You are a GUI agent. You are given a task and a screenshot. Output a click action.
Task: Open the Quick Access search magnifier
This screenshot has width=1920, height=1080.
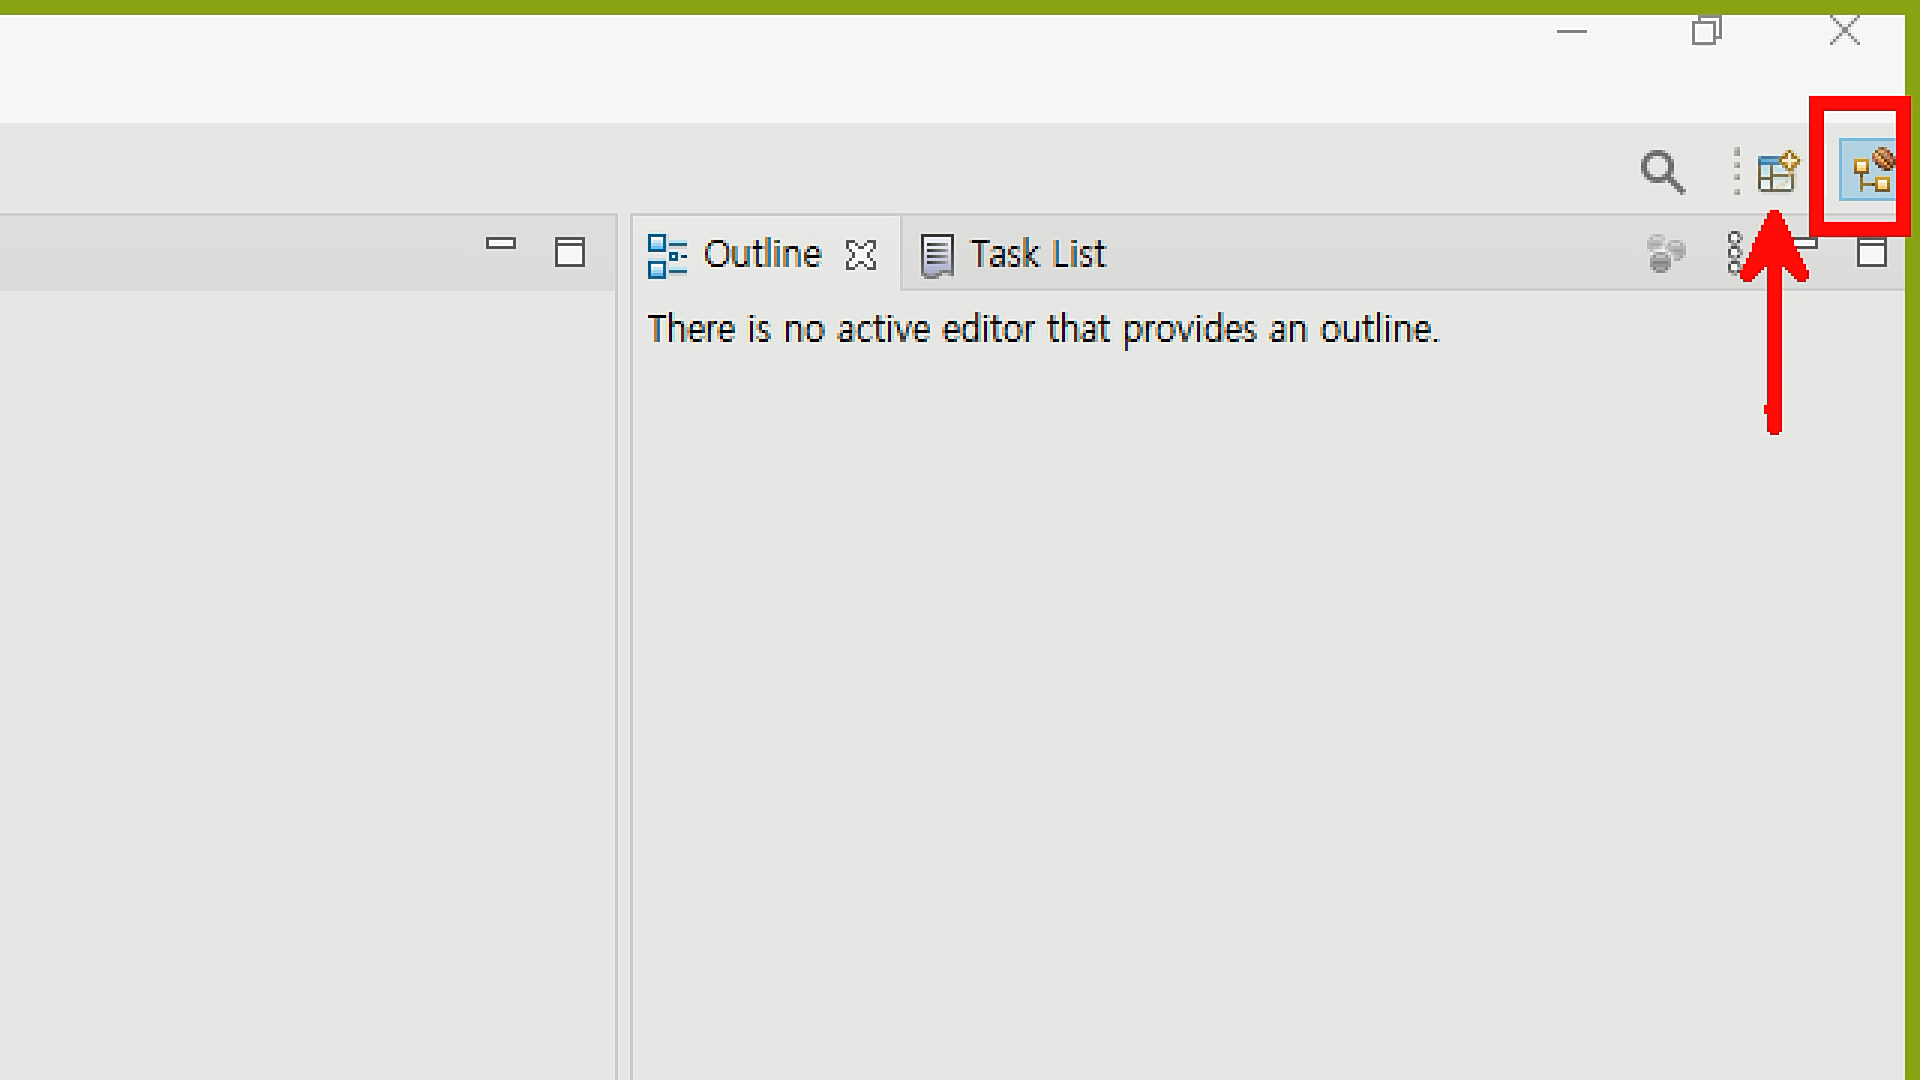point(1662,172)
